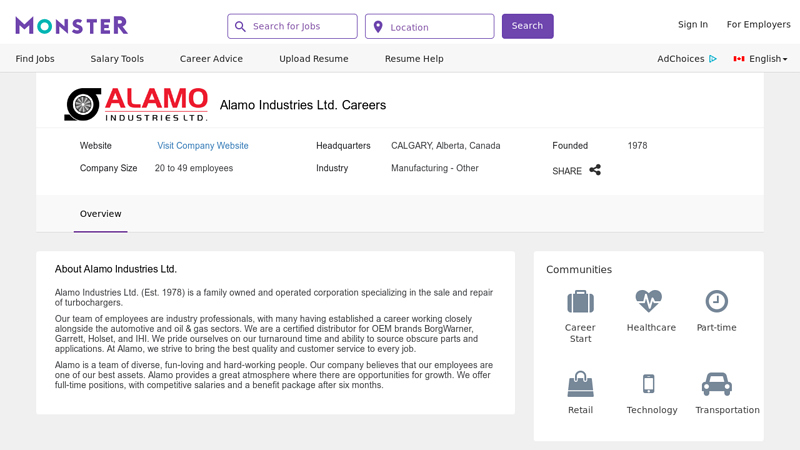The image size is (800, 450).
Task: Open the Career Start briefcase icon
Action: [581, 302]
